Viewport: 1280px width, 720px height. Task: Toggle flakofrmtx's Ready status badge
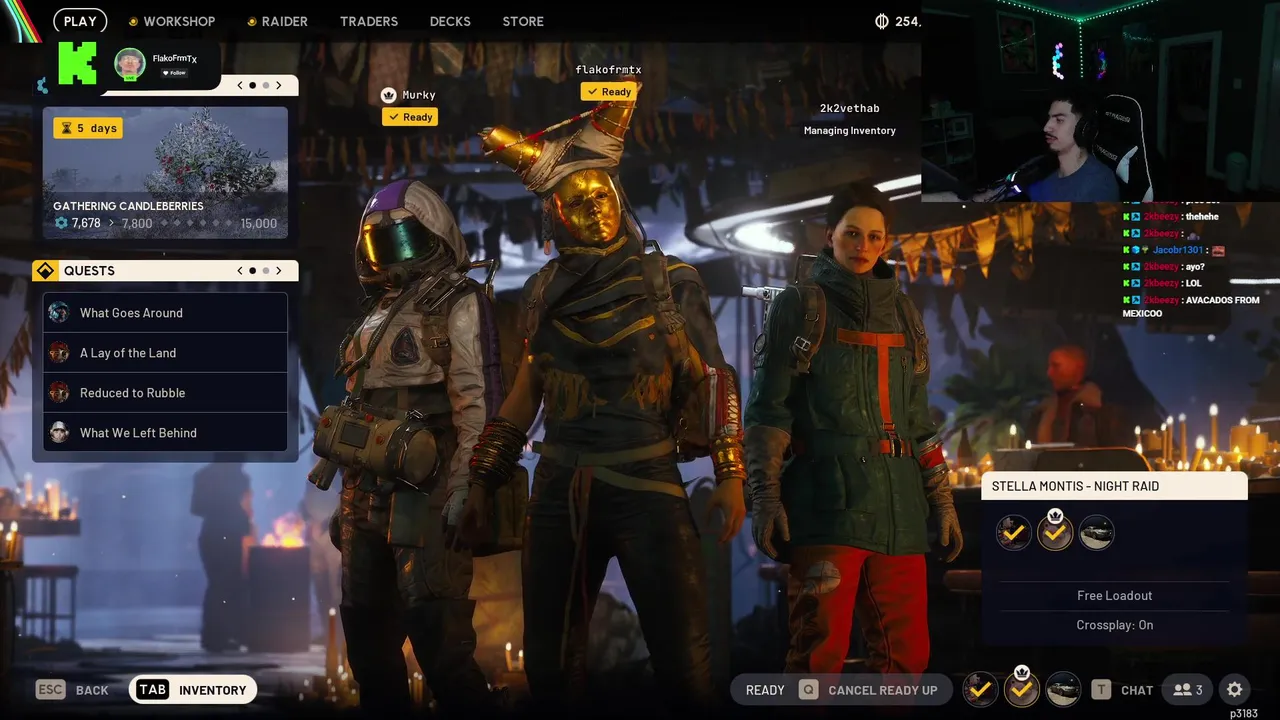[609, 91]
